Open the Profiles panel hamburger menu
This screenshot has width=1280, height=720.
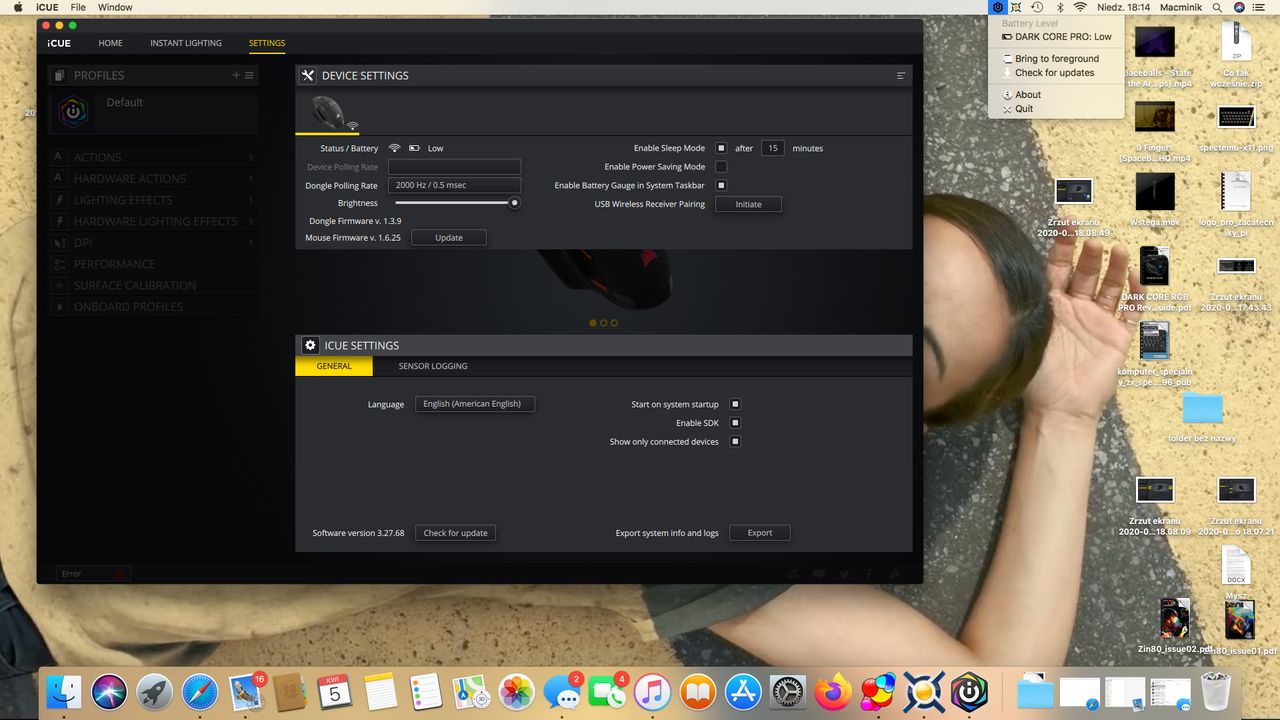tap(249, 75)
